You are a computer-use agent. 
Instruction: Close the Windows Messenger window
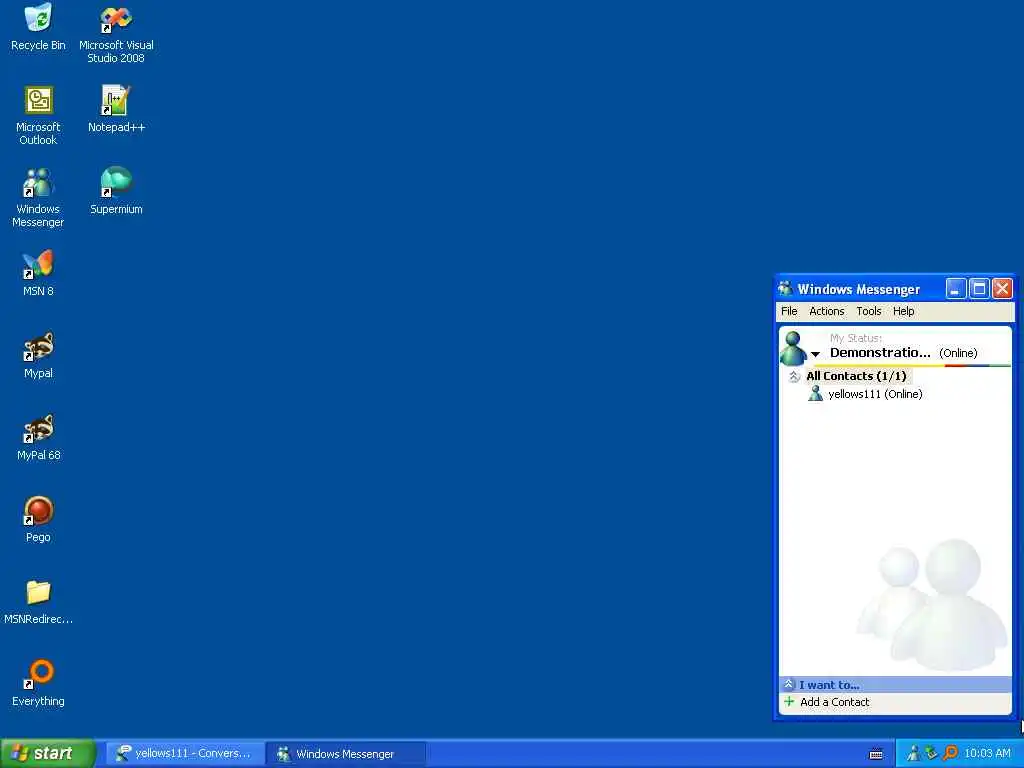pos(1002,289)
